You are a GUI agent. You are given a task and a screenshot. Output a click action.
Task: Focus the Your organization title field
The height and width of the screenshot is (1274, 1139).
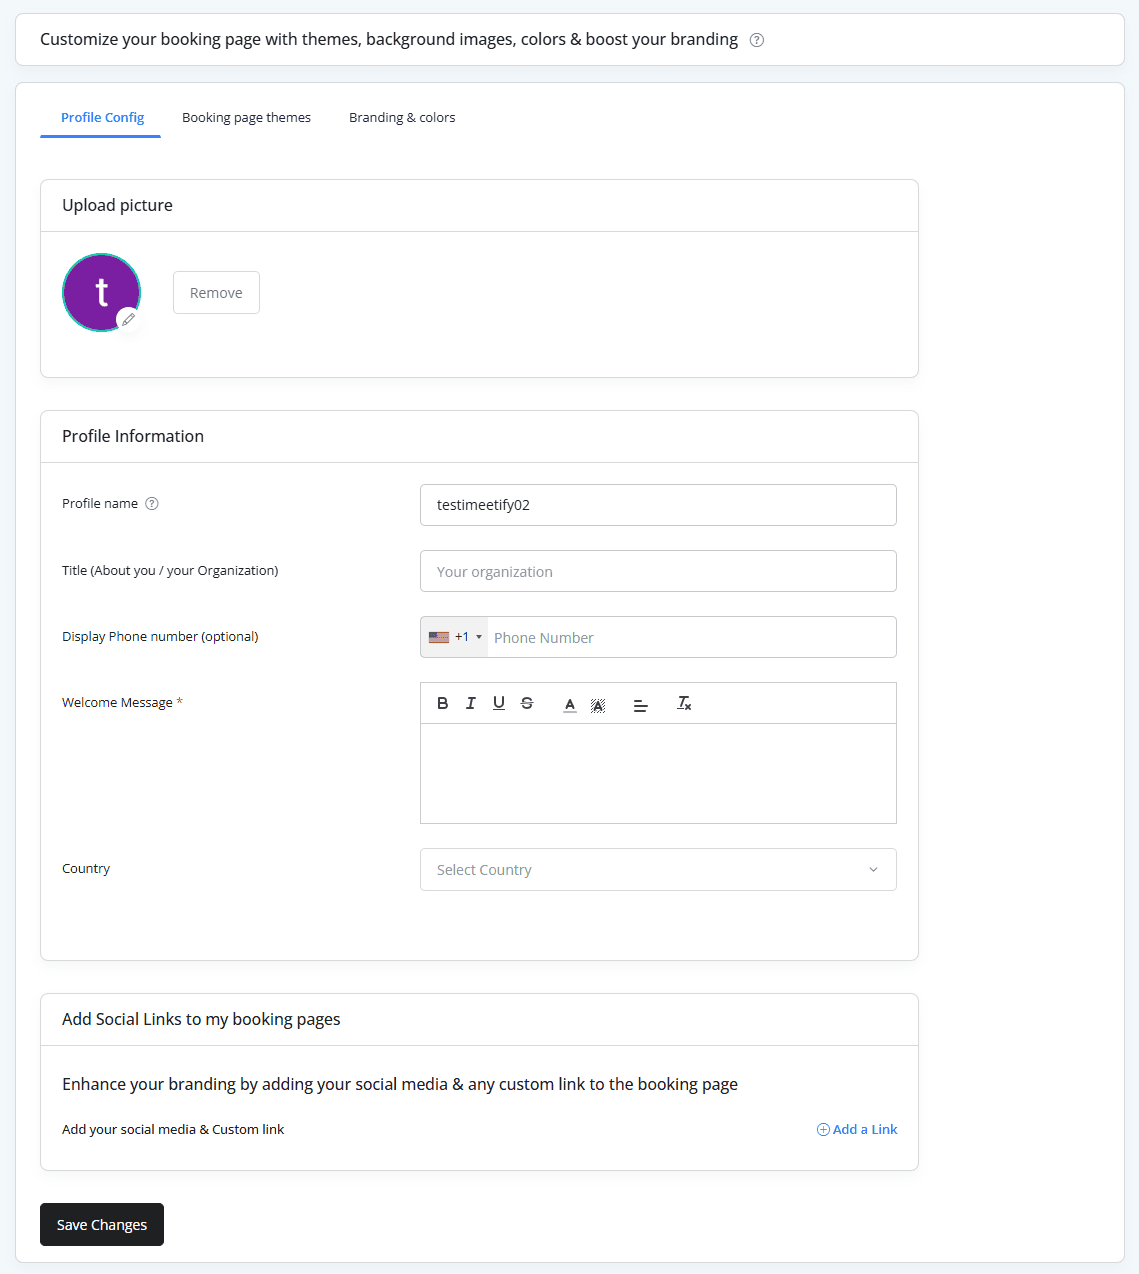pyautogui.click(x=658, y=572)
